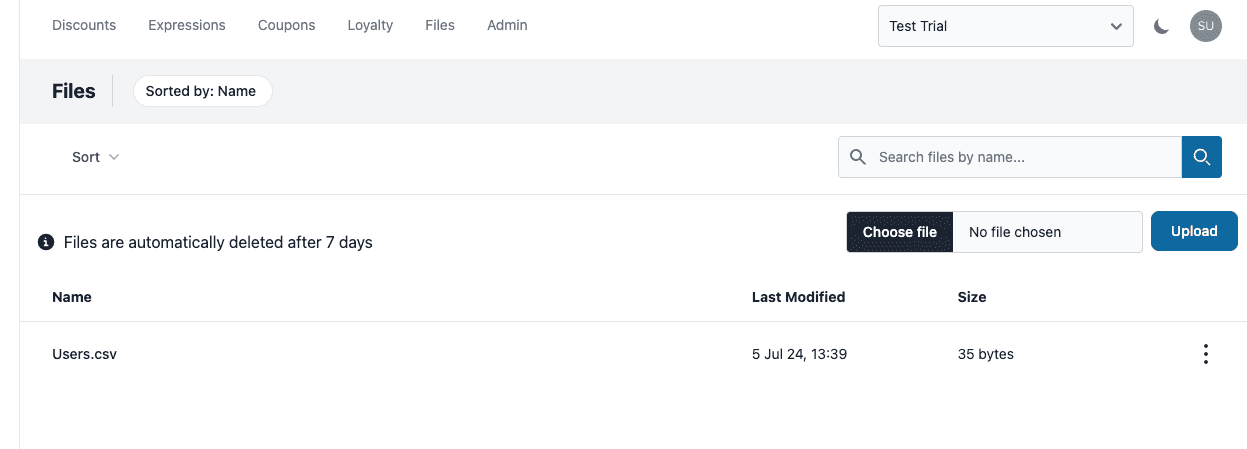Click the Upload button
Screen dimensions: 1247x449
point(1194,231)
